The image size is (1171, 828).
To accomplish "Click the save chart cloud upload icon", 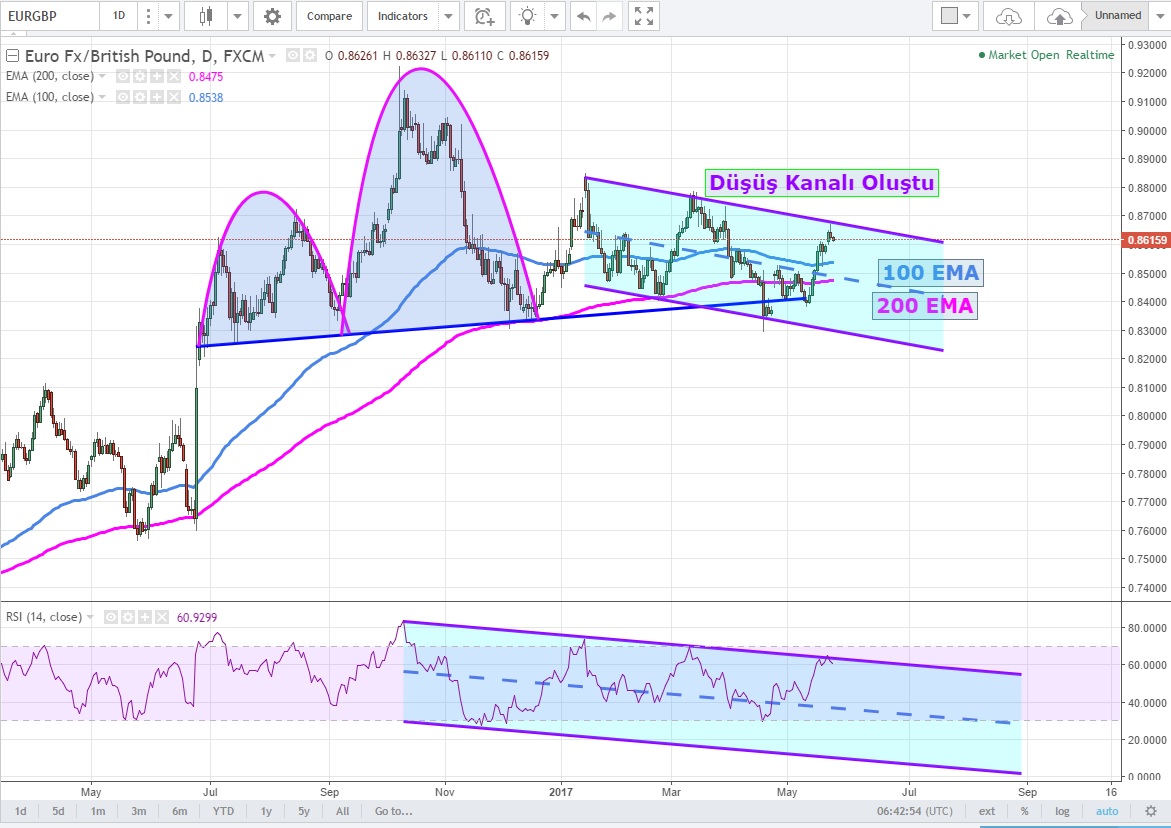I will pyautogui.click(x=1059, y=16).
